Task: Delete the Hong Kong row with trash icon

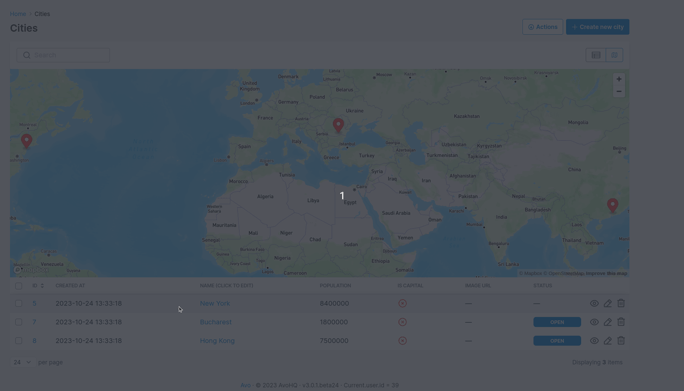Action: point(621,340)
